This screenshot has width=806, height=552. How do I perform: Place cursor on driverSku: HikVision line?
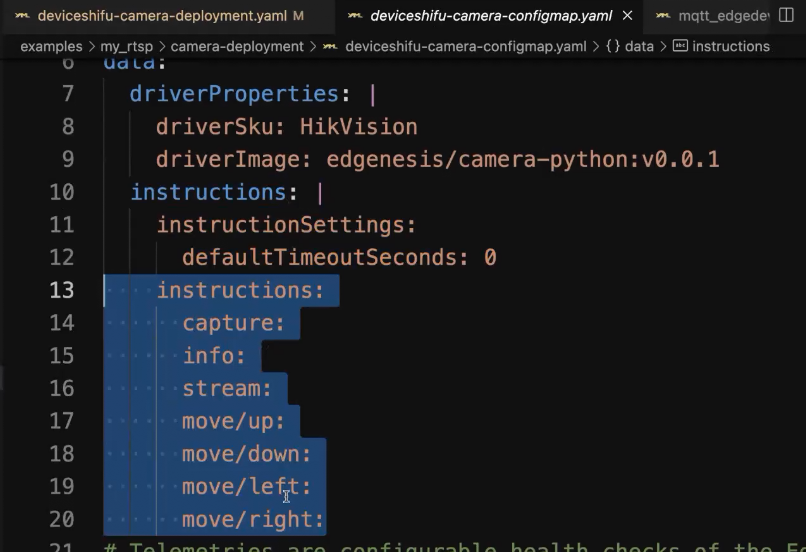coord(286,127)
